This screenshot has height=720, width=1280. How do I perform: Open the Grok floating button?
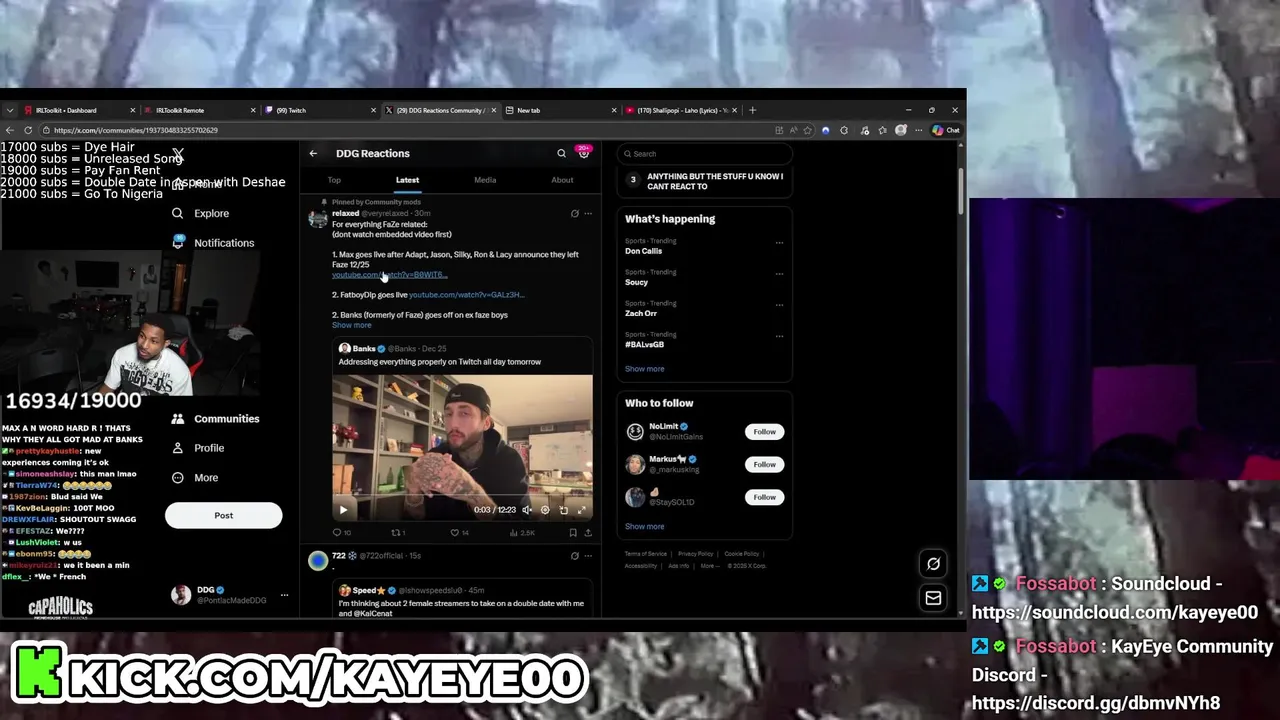[x=933, y=564]
